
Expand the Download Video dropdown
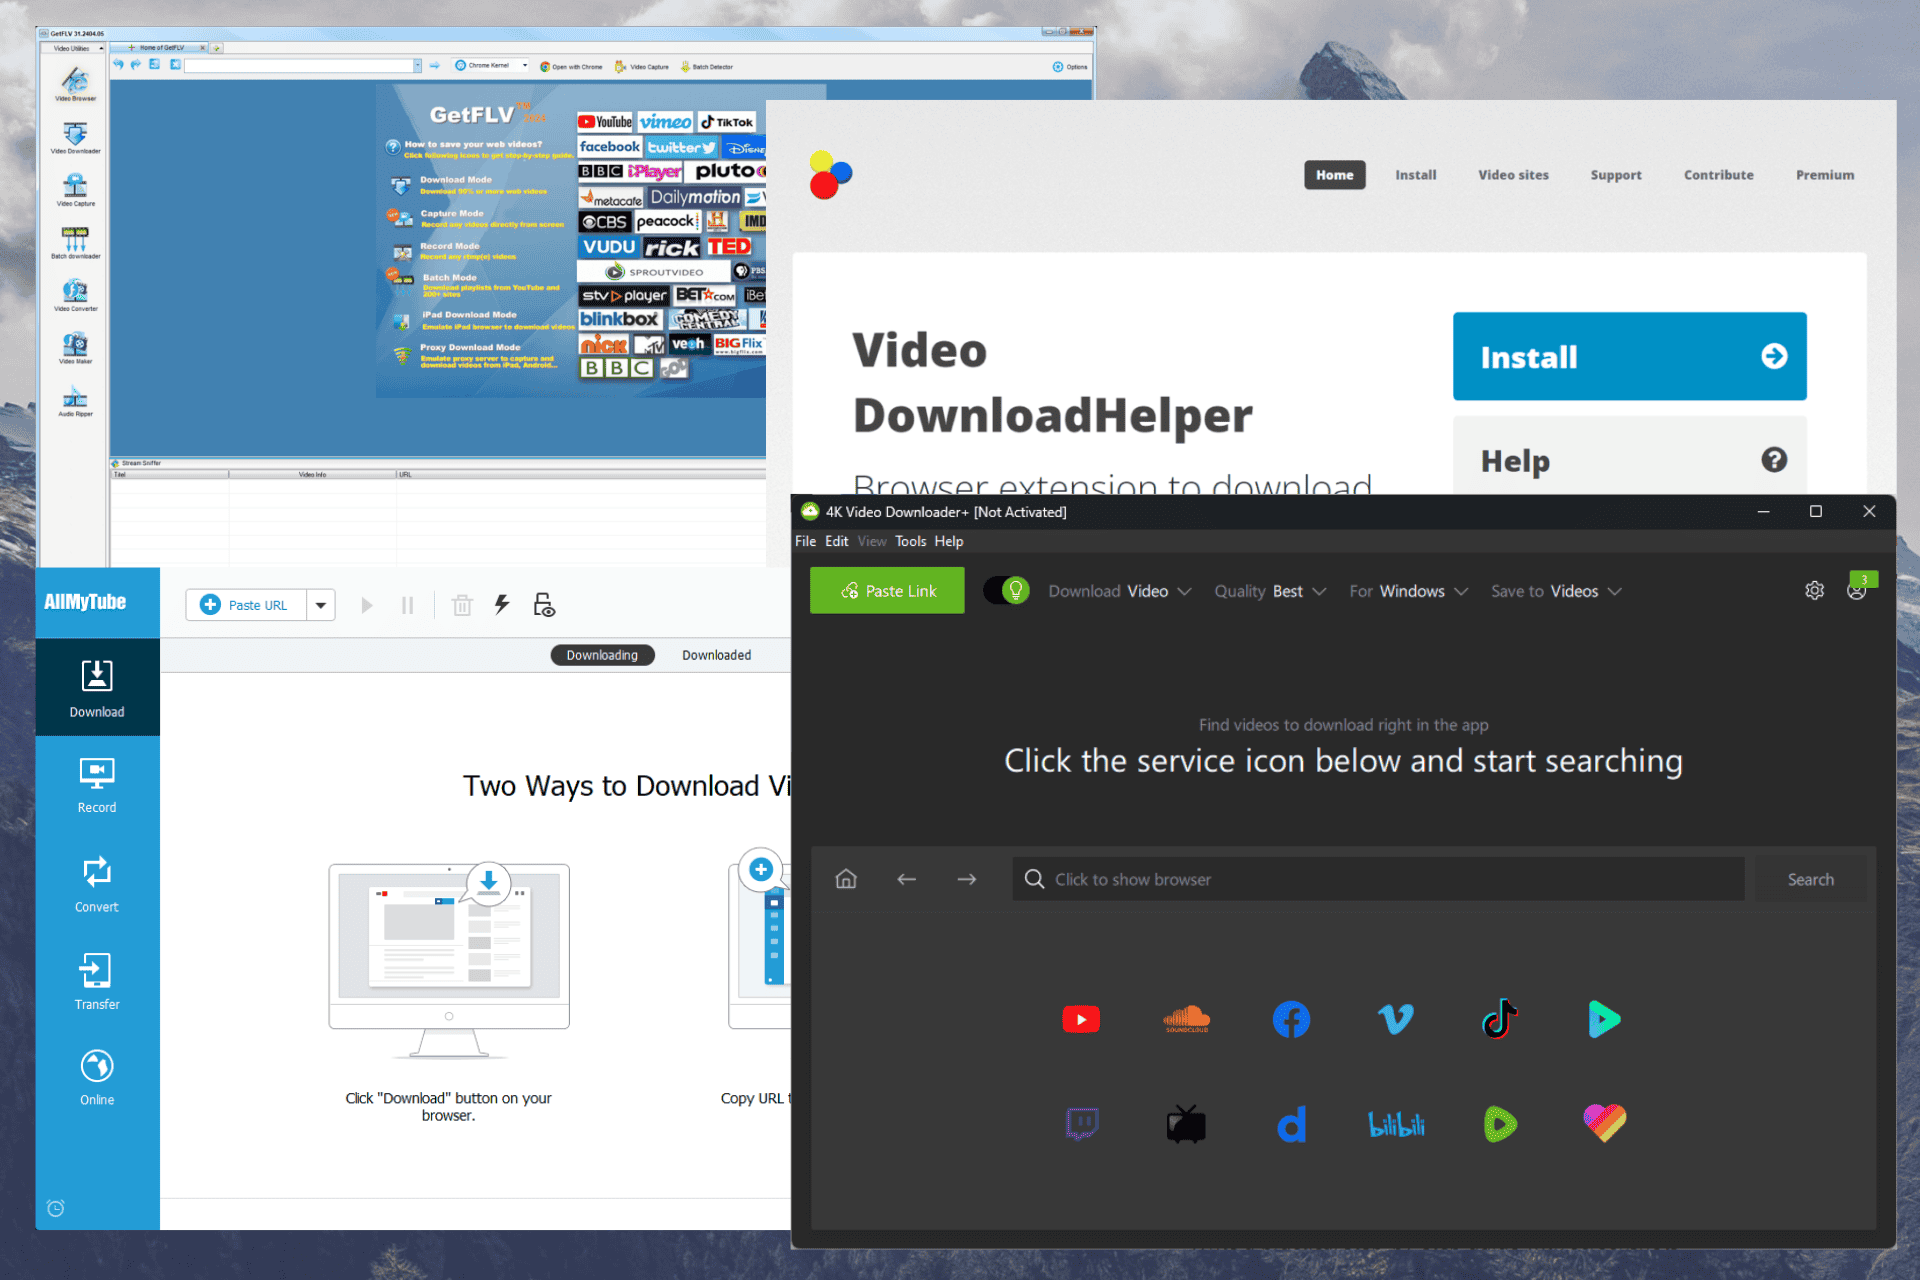point(1119,591)
